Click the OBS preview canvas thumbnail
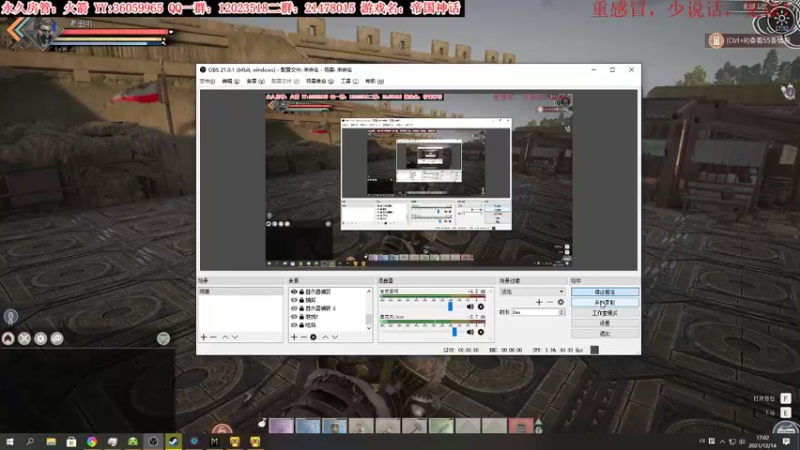Screen dimensions: 800x450 pos(418,180)
